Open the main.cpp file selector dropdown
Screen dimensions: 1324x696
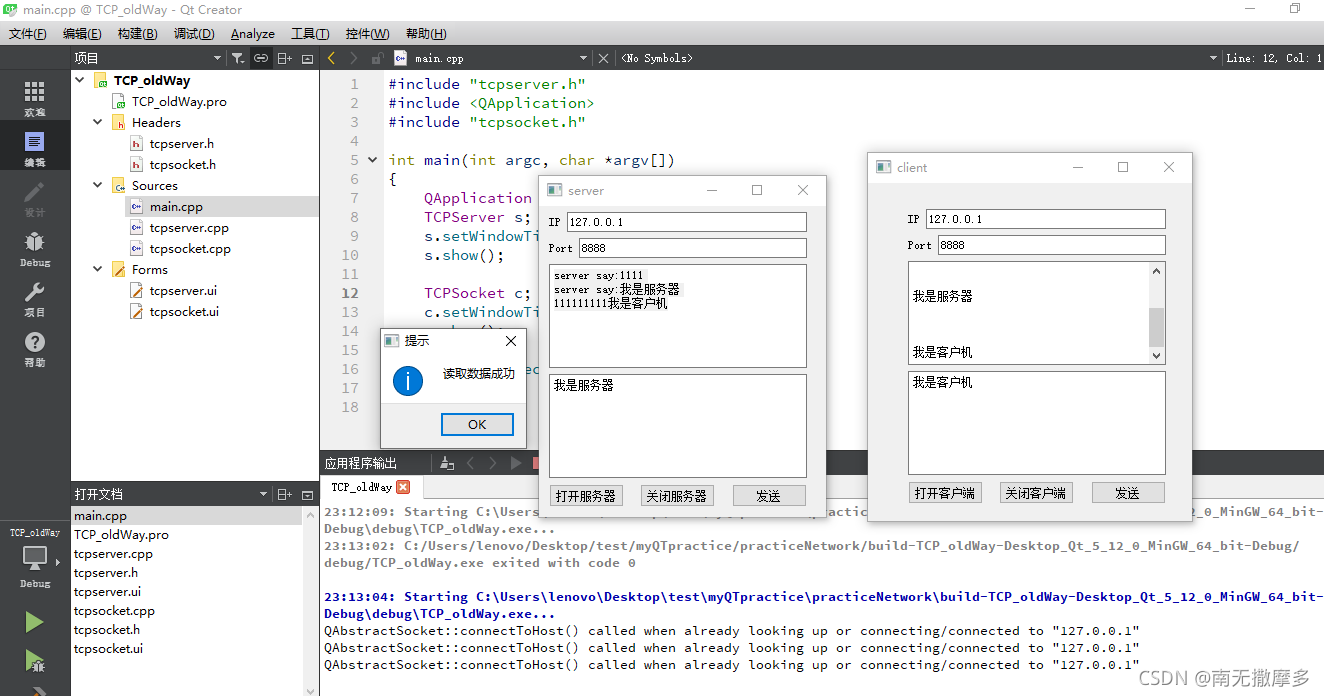pyautogui.click(x=584, y=58)
